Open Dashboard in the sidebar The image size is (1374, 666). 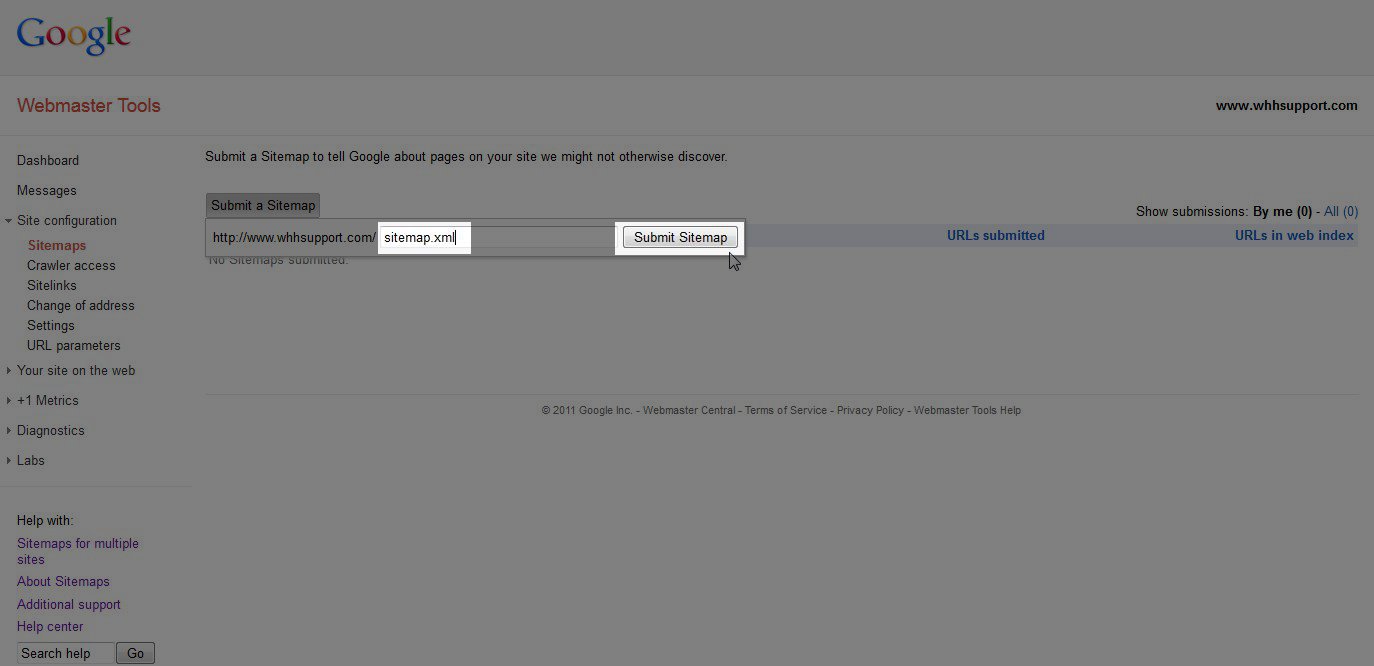click(x=47, y=160)
